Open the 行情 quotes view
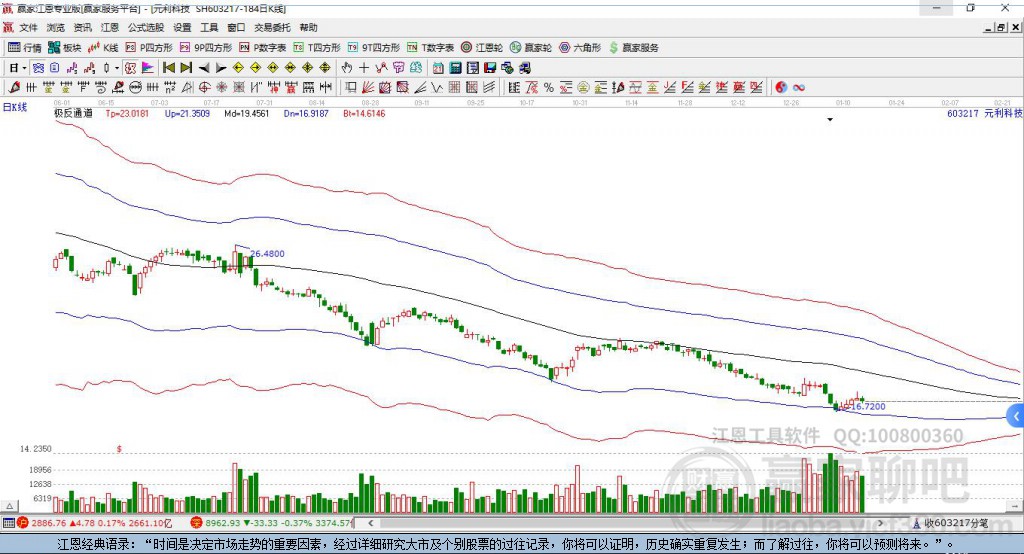 [x=25, y=48]
